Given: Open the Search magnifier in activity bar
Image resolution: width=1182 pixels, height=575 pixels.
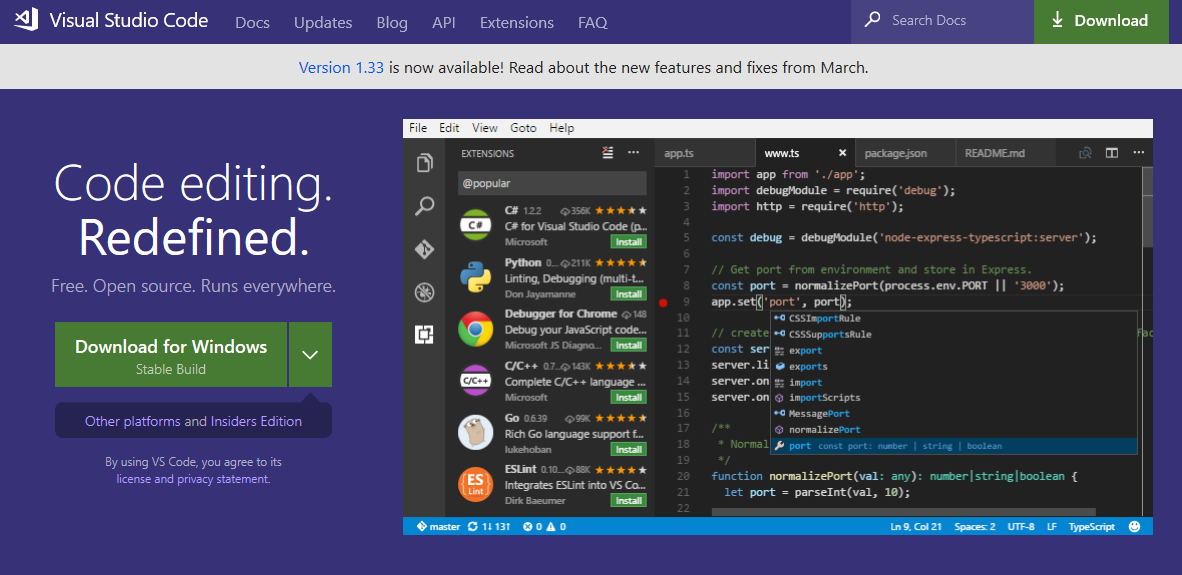Looking at the screenshot, I should [425, 206].
